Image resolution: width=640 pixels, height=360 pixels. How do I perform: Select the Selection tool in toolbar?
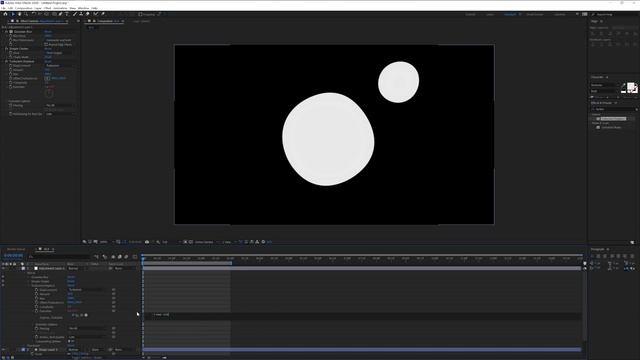pyautogui.click(x=13, y=14)
